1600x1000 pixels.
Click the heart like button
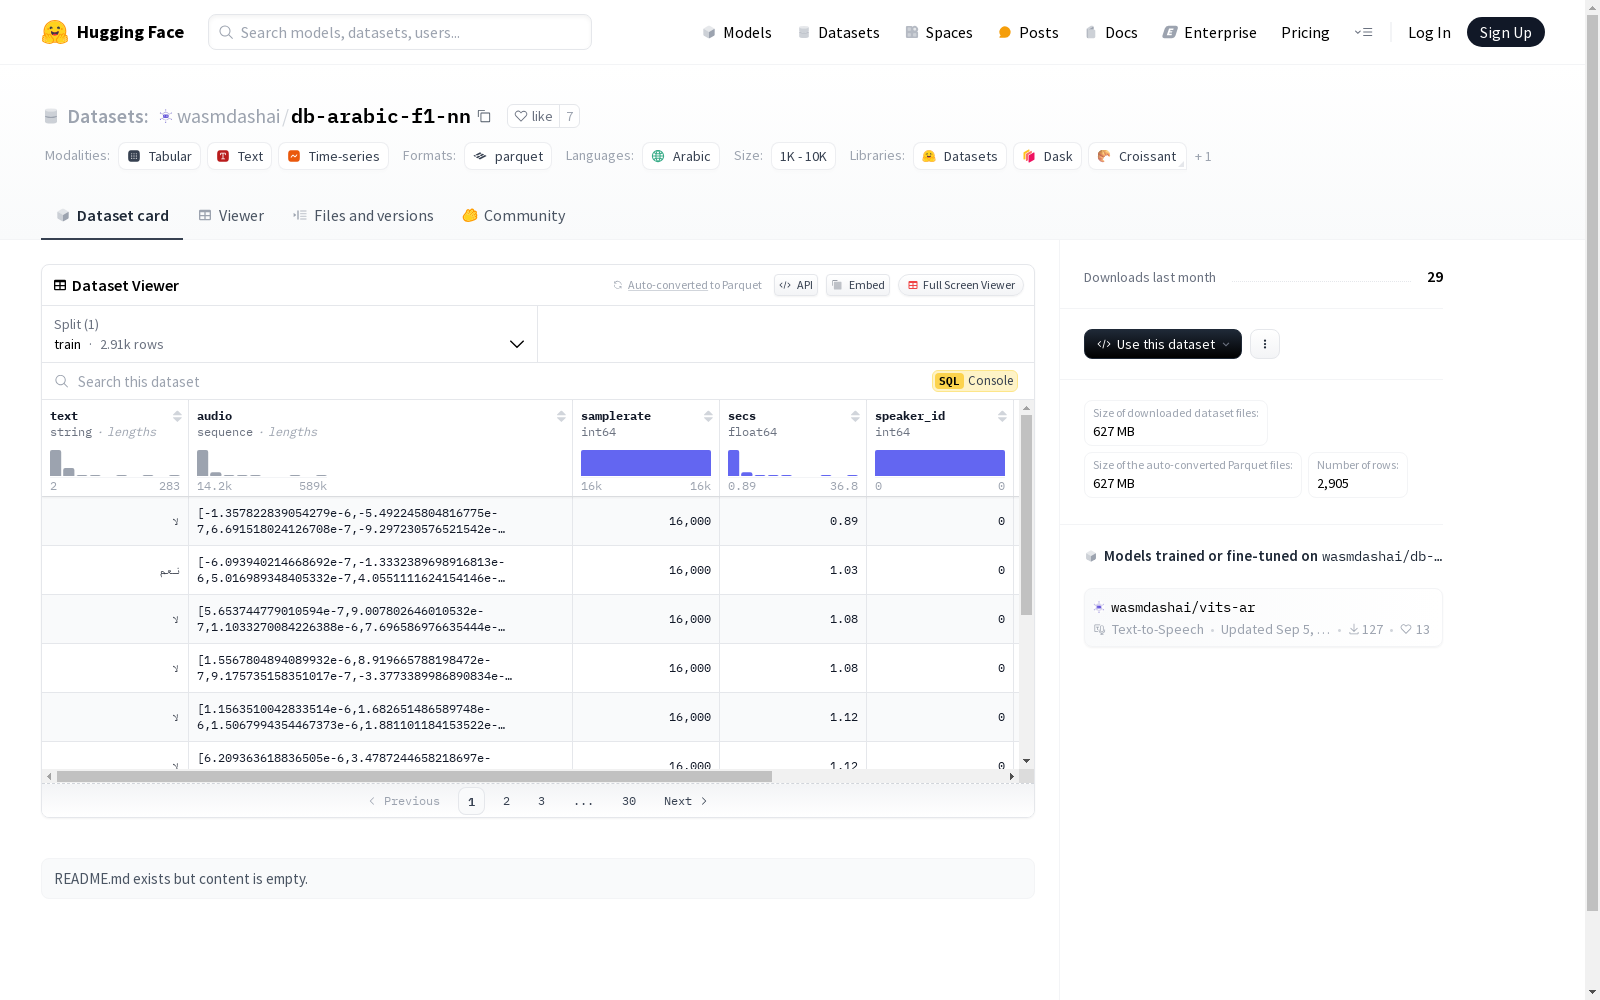tap(533, 116)
